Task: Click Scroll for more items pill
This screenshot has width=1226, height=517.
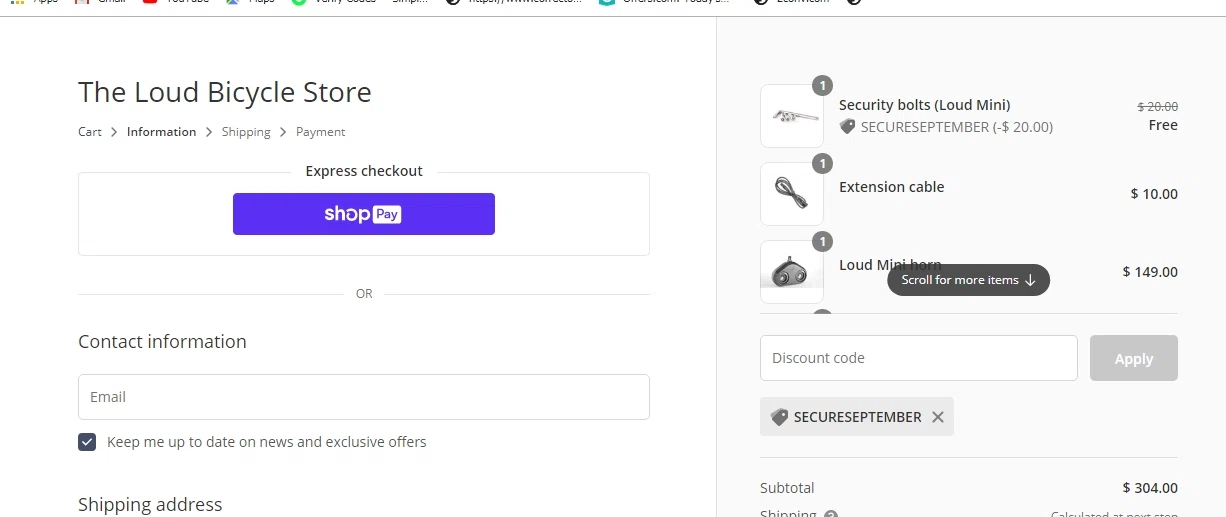Action: click(x=968, y=280)
